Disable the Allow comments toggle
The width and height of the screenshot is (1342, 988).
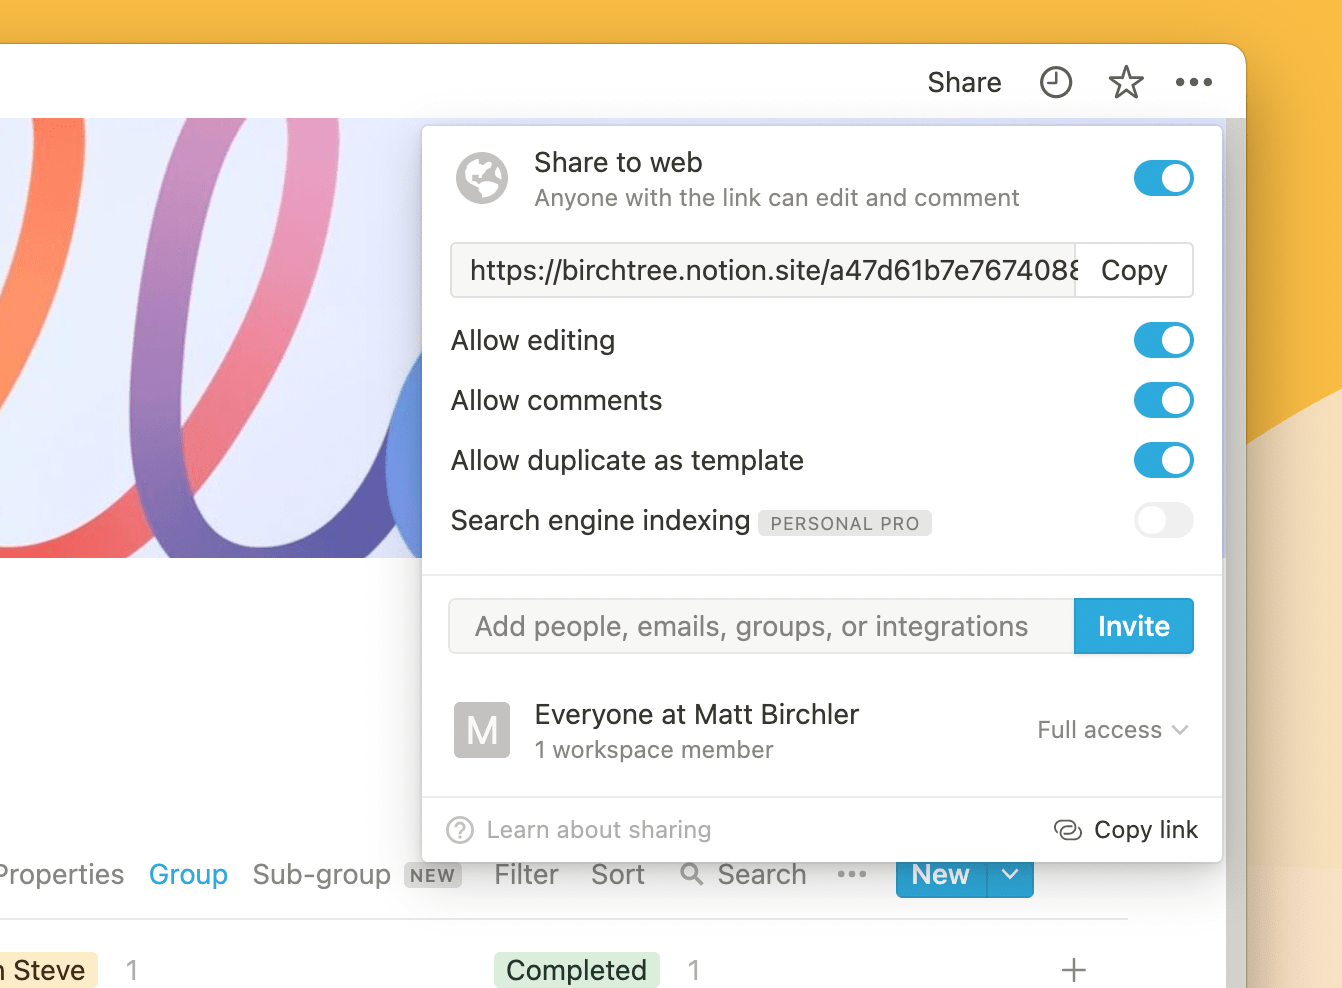pyautogui.click(x=1164, y=400)
